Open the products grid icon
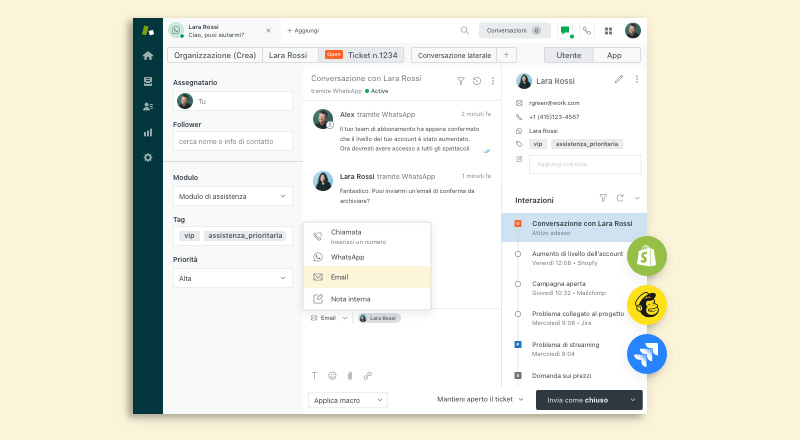This screenshot has height=440, width=800. click(x=608, y=31)
